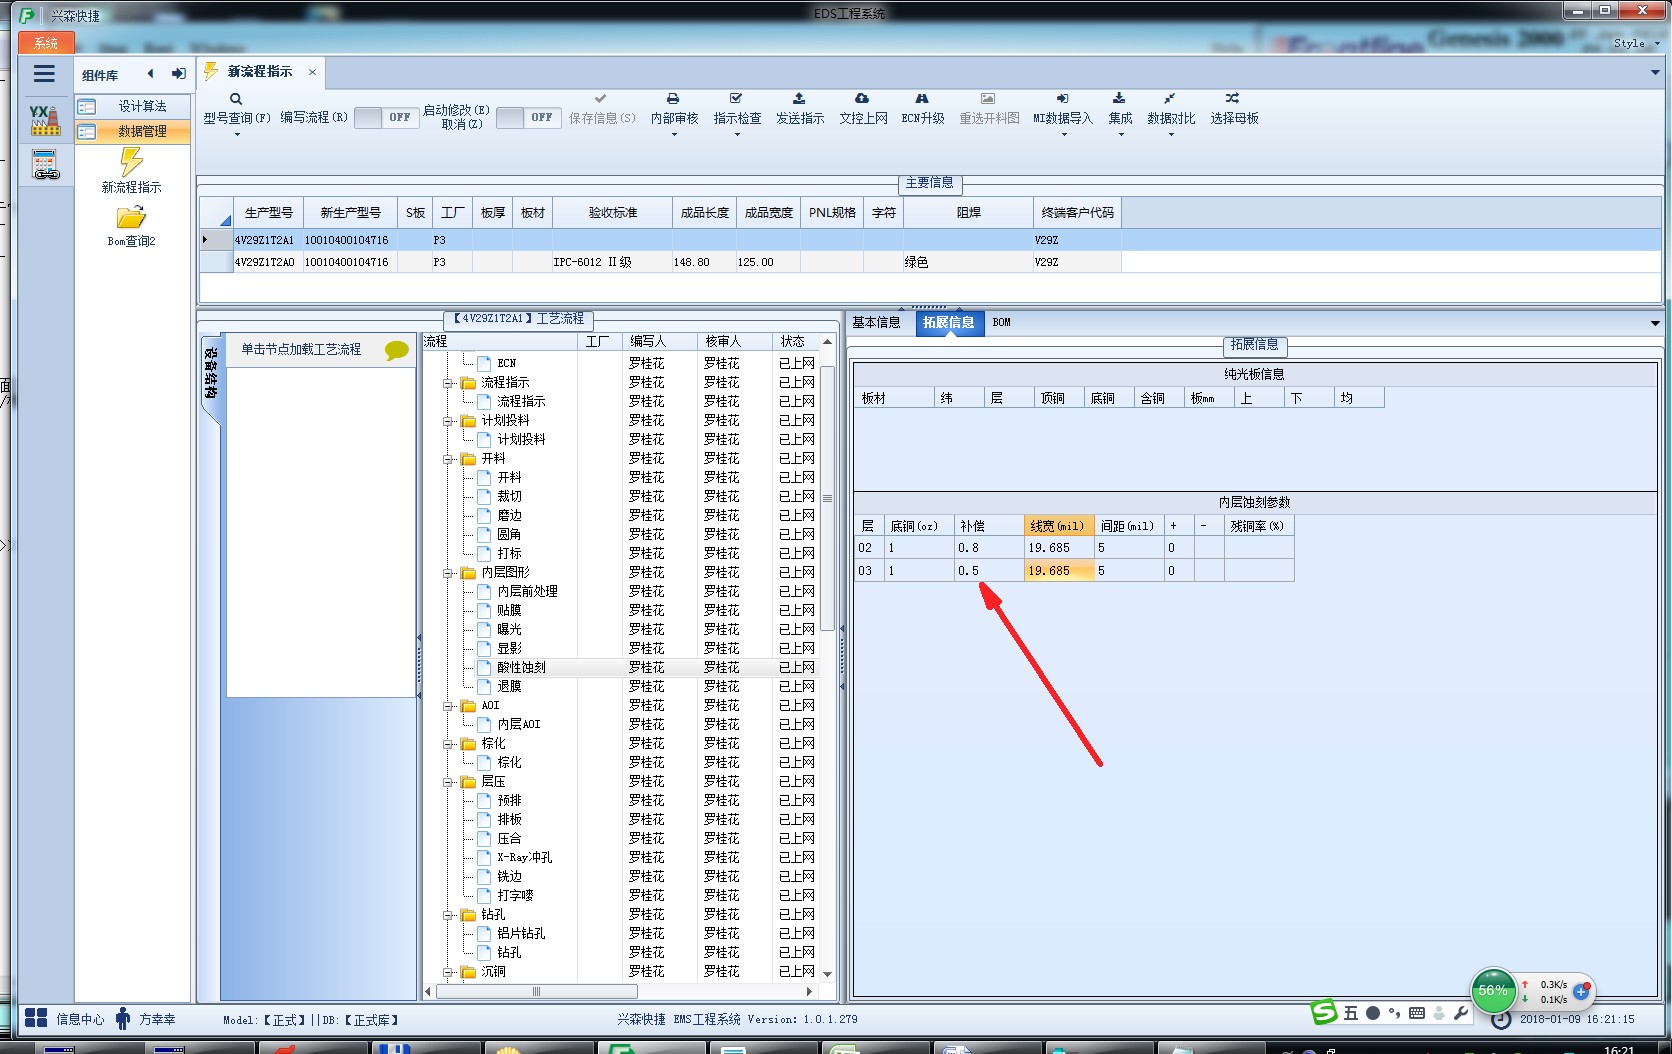Image resolution: width=1672 pixels, height=1054 pixels.
Task: Click the 内部审核 printer icon
Action: click(x=673, y=99)
